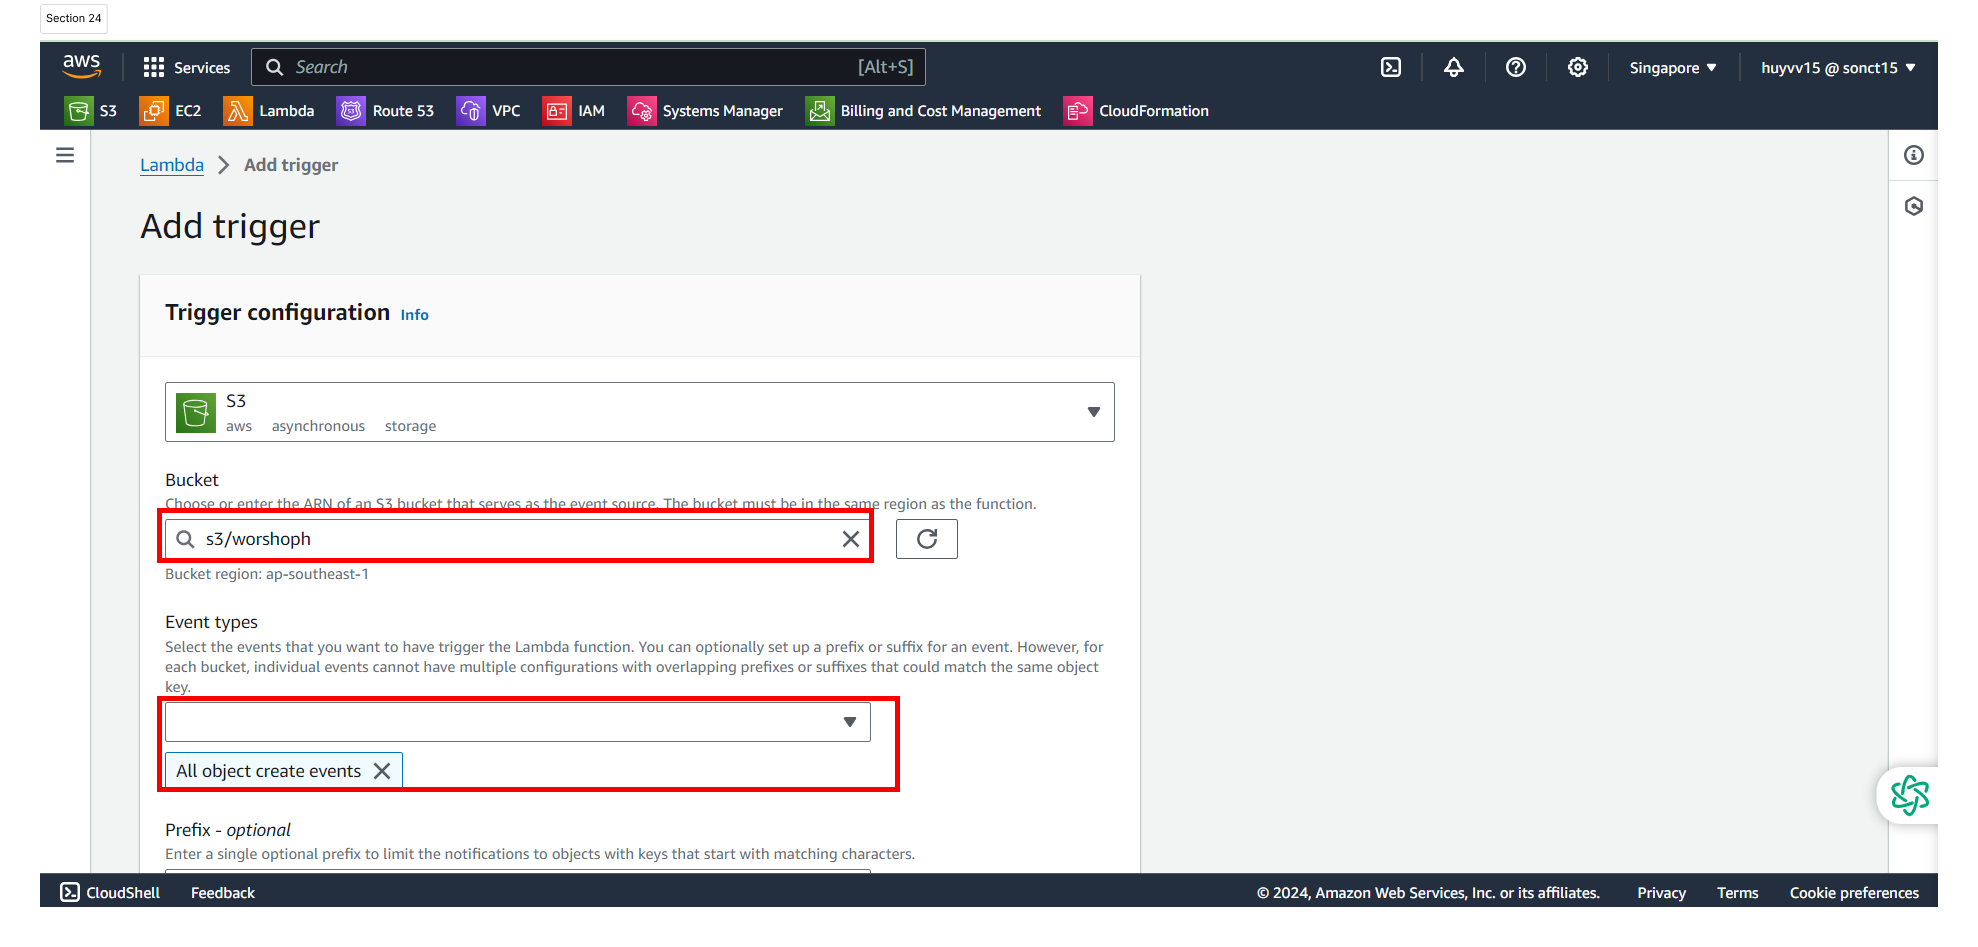Viewport: 1978px width, 947px height.
Task: Click the Add trigger breadcrumb text
Action: click(x=291, y=165)
